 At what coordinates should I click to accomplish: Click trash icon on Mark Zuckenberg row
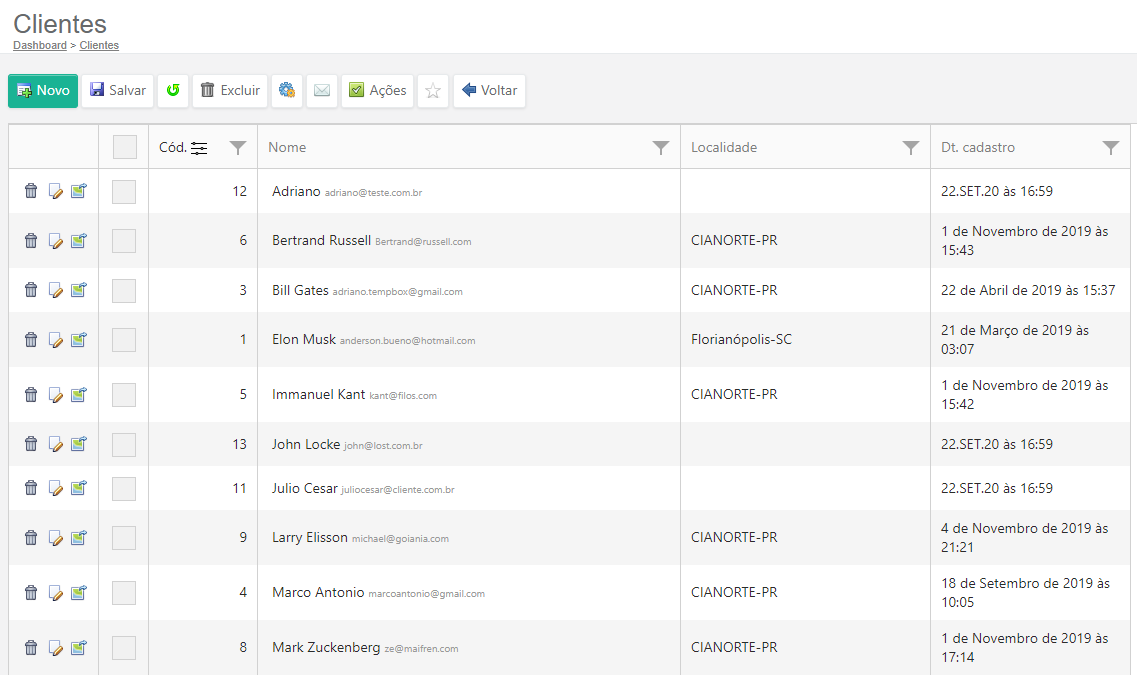coord(31,648)
